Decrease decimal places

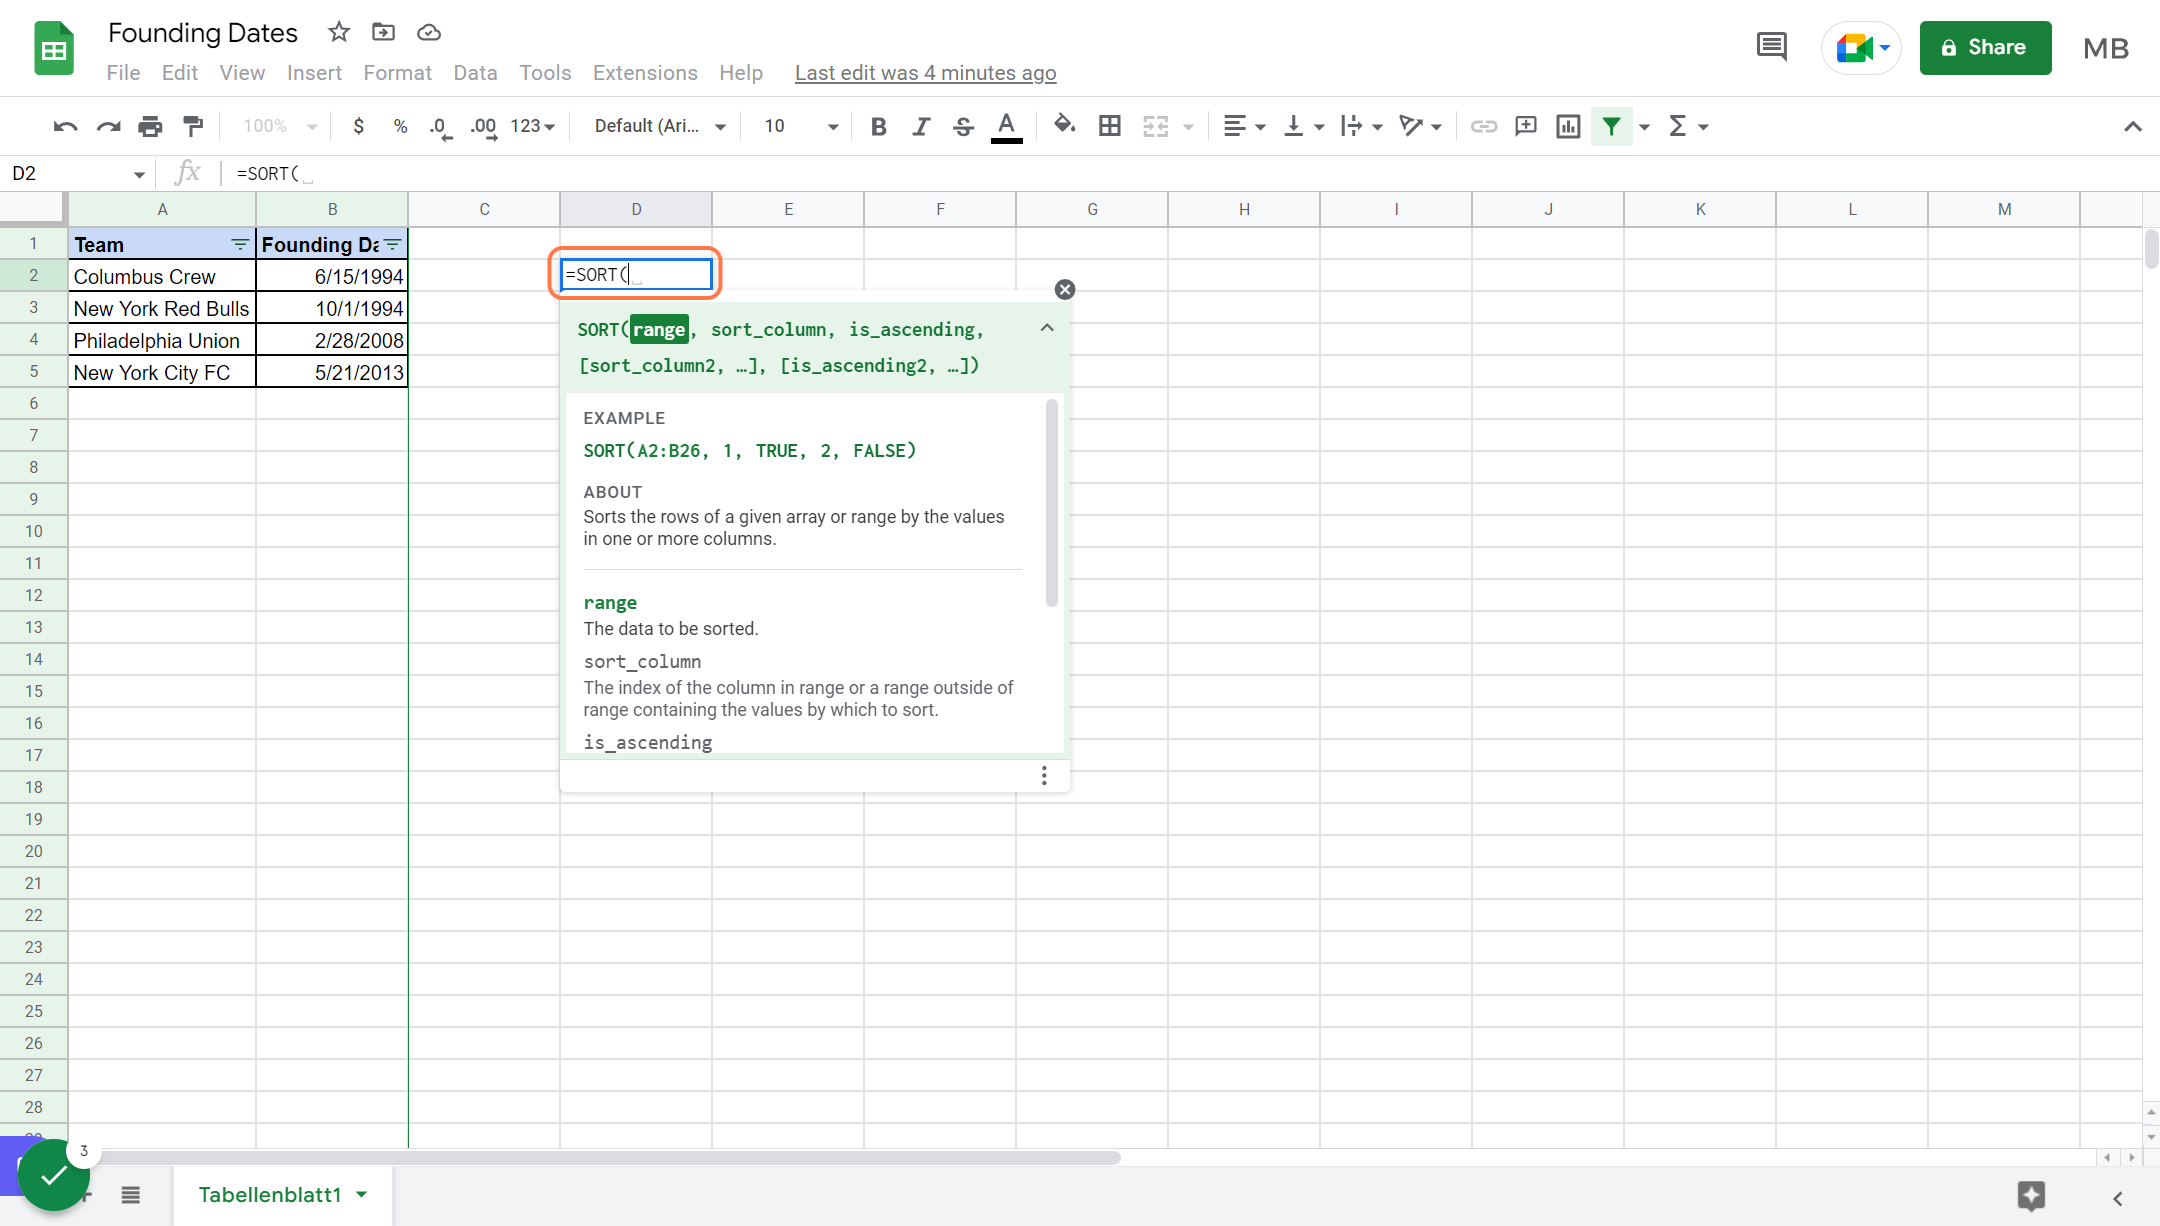(x=440, y=126)
